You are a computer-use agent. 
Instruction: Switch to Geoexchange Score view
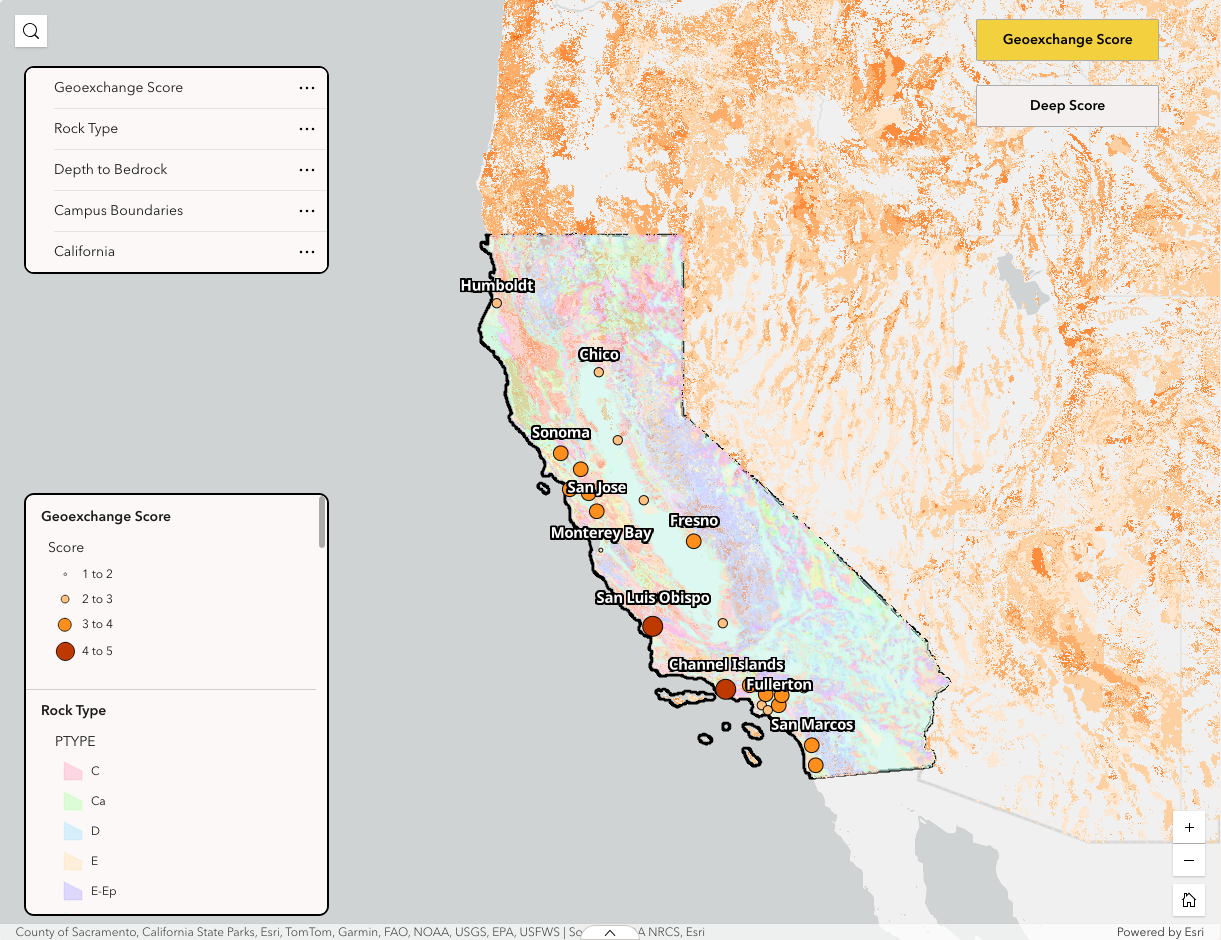click(x=1067, y=40)
